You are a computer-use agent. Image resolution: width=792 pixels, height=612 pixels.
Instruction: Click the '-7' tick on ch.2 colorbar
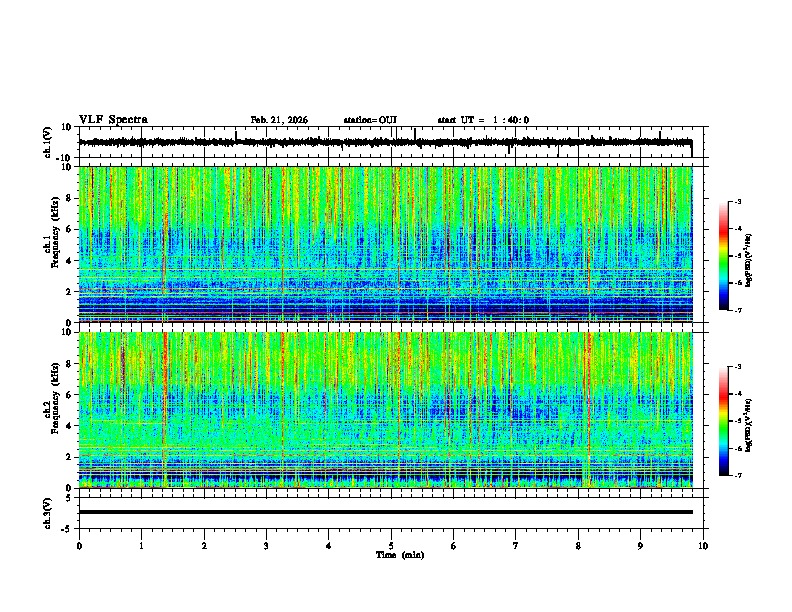point(738,476)
